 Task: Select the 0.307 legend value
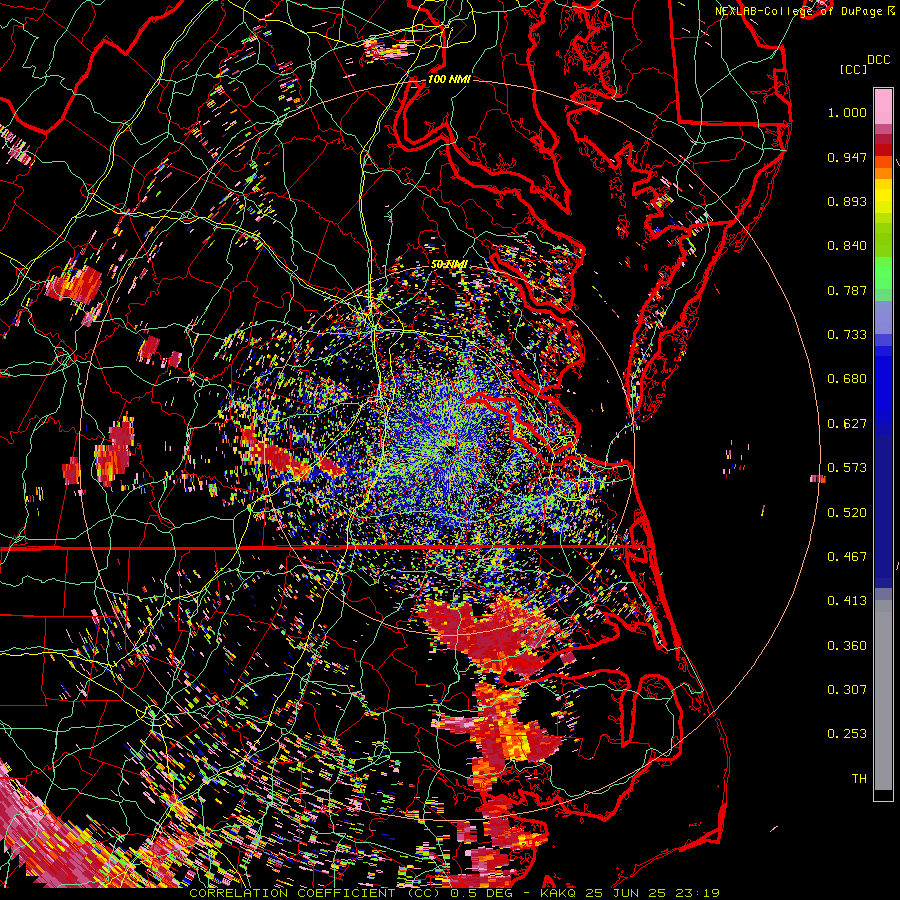point(847,689)
